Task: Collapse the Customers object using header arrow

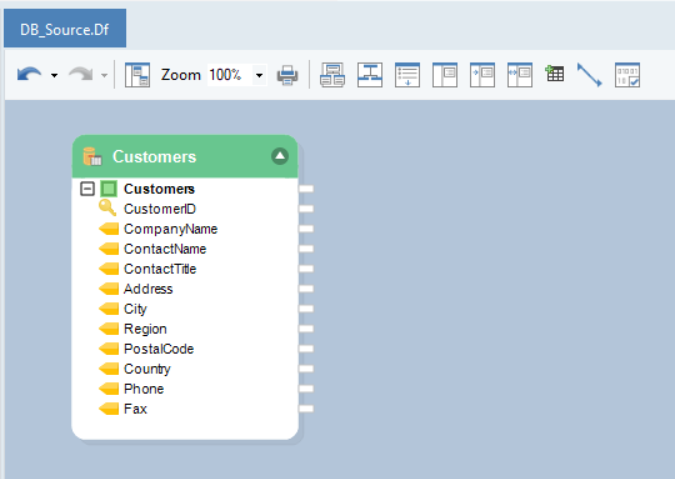Action: pos(280,156)
